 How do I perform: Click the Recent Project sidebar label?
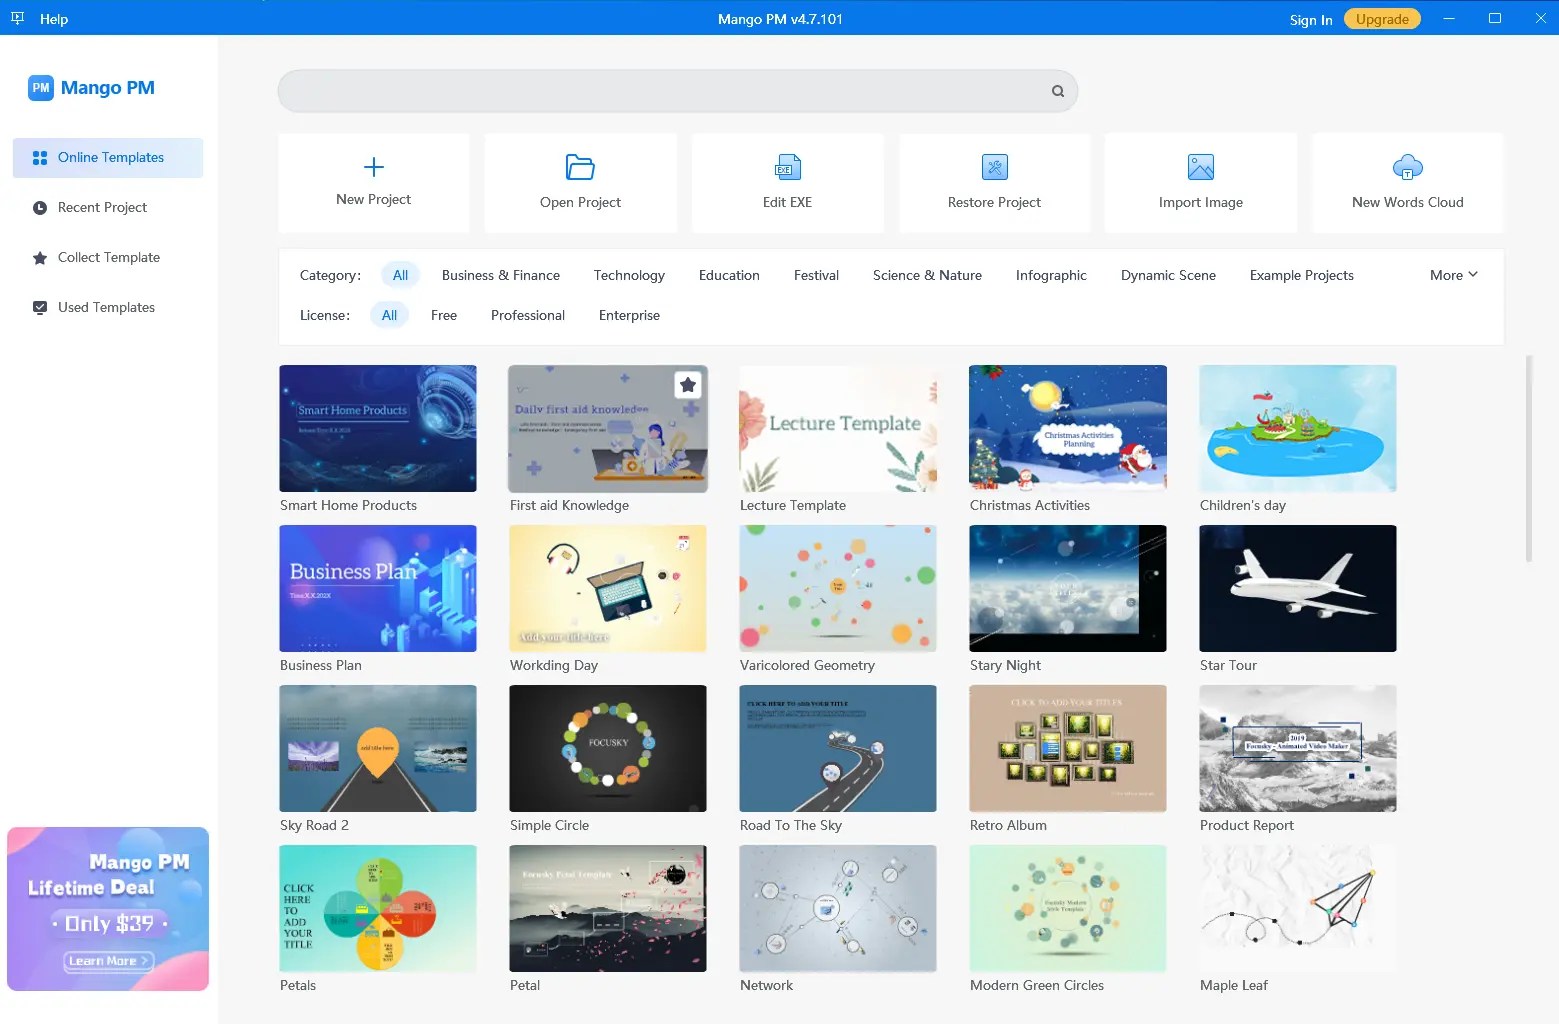coord(102,207)
